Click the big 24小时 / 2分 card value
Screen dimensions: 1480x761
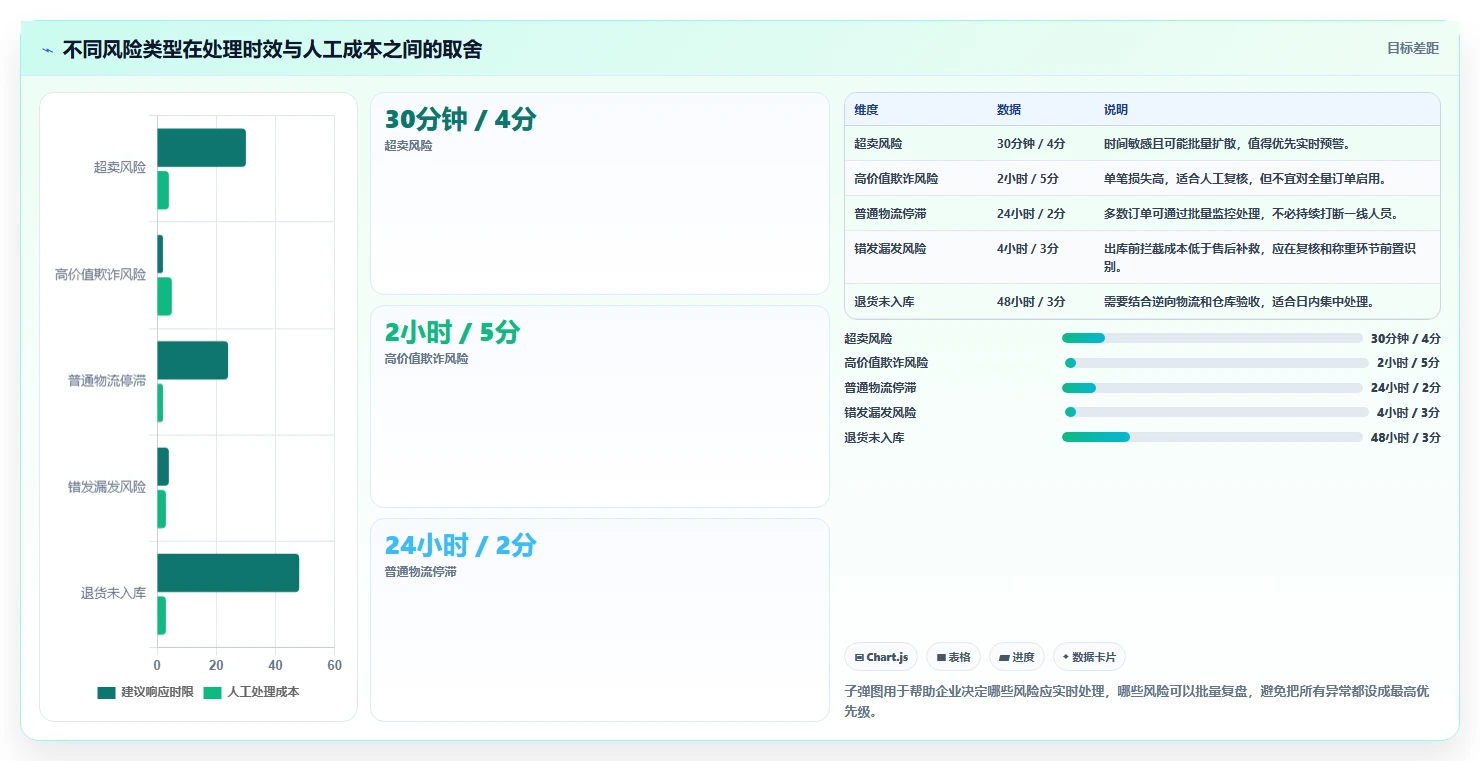tap(460, 546)
